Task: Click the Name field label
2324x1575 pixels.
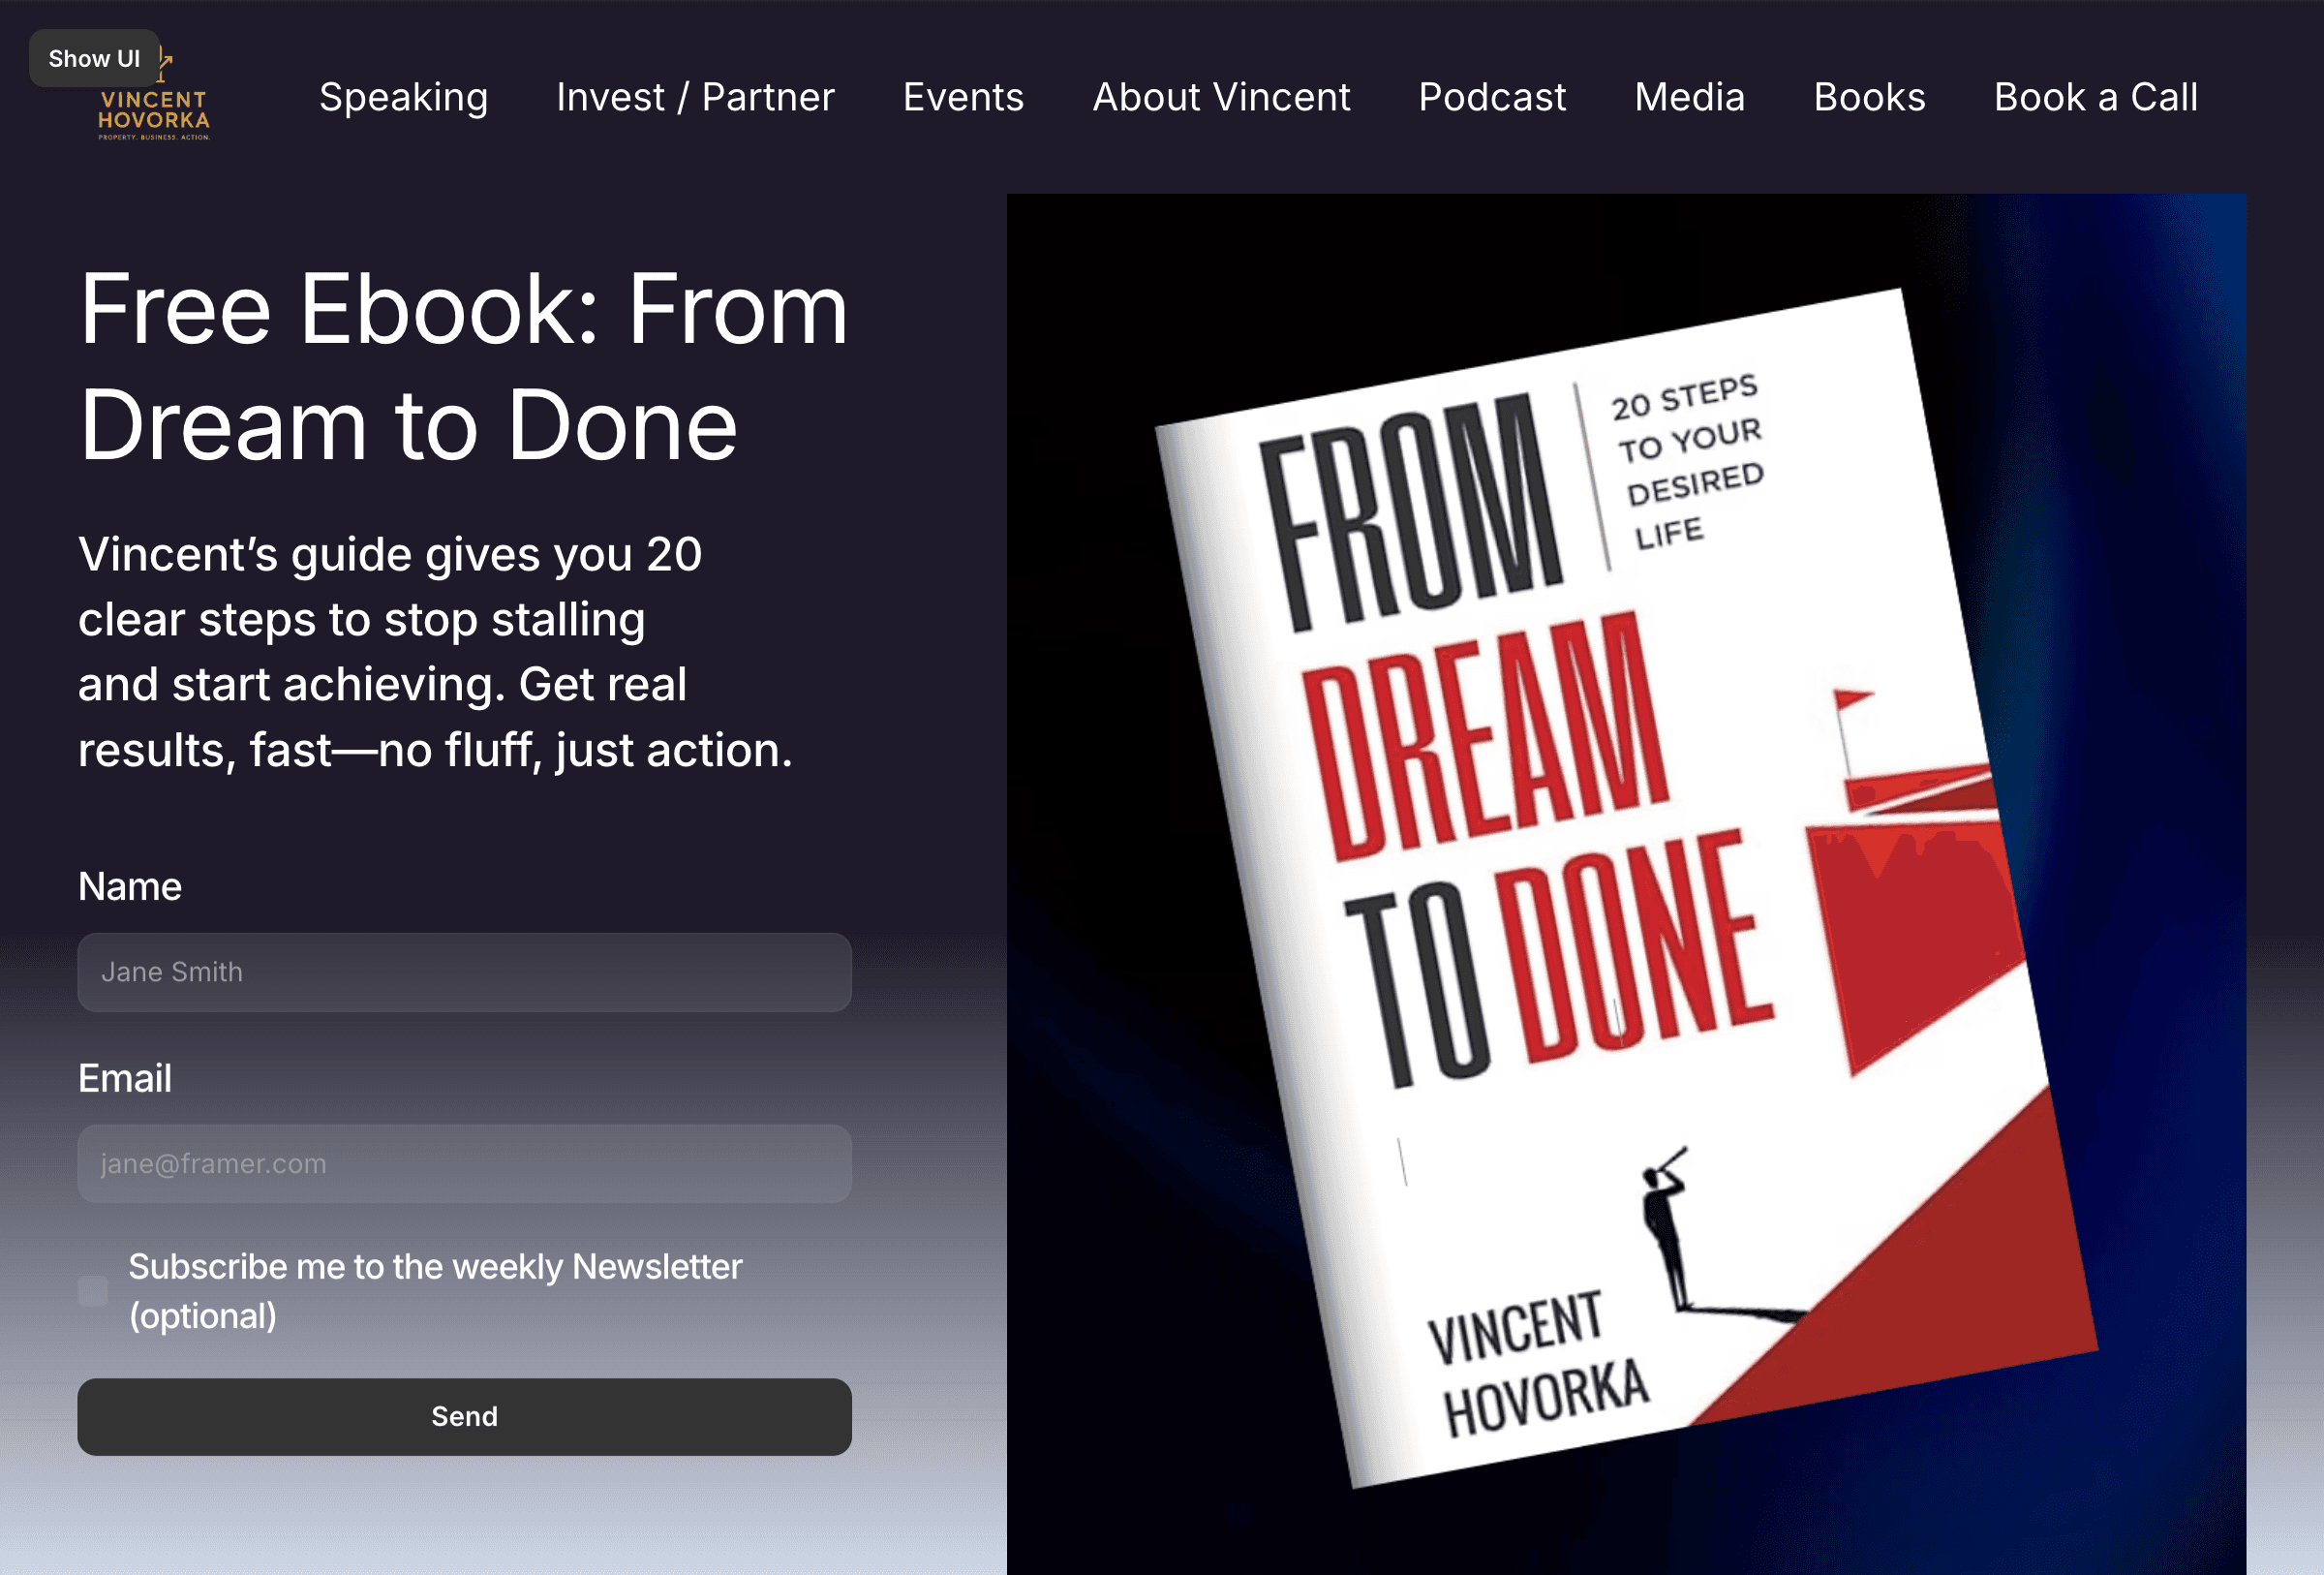Action: (130, 887)
